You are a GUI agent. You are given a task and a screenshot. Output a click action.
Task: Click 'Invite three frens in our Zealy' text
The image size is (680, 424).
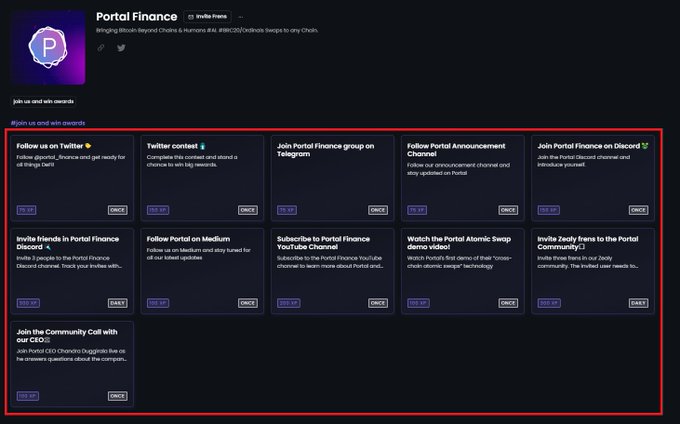tap(588, 262)
